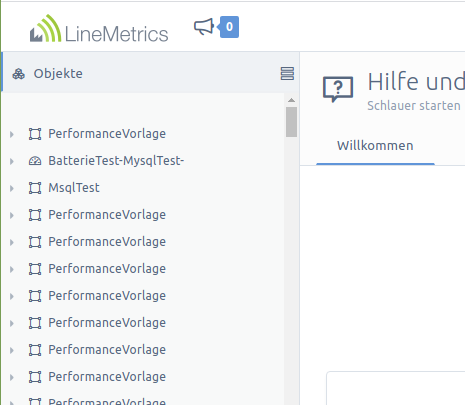
Task: Click the first PerformanceVorlage's frame icon
Action: (35, 134)
